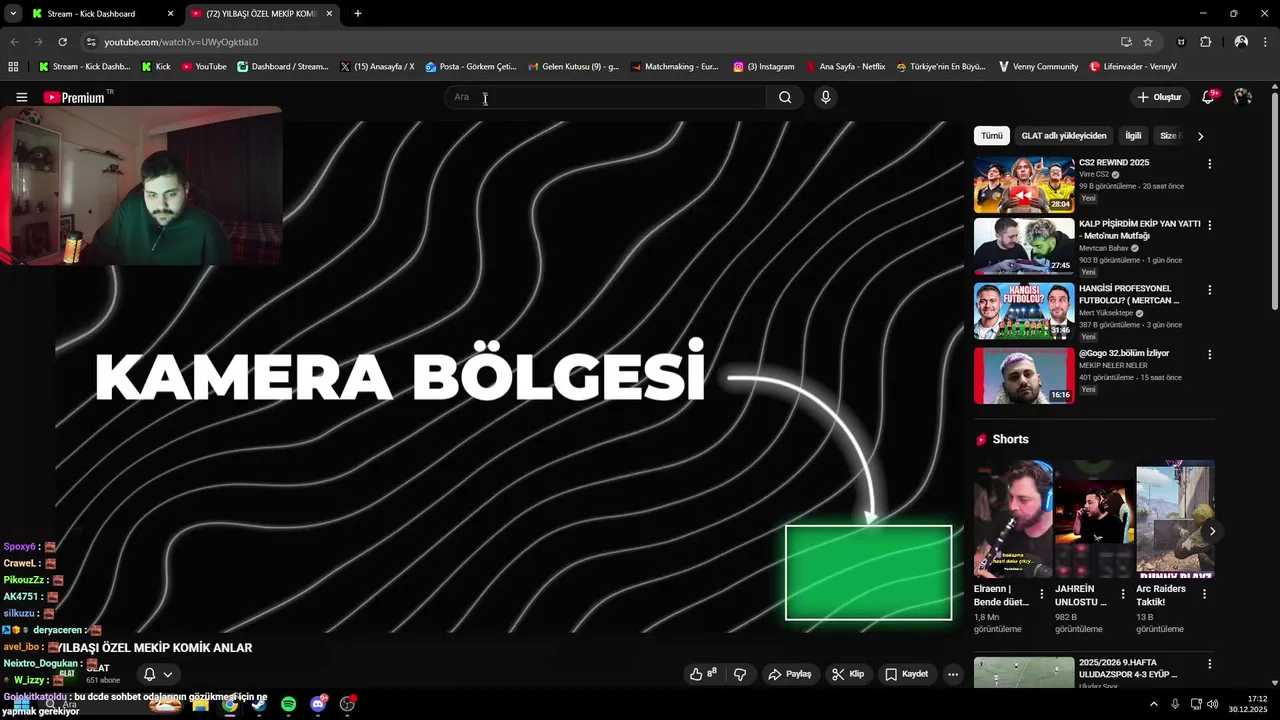Open Chrome tab search dropdown

[x=12, y=14]
